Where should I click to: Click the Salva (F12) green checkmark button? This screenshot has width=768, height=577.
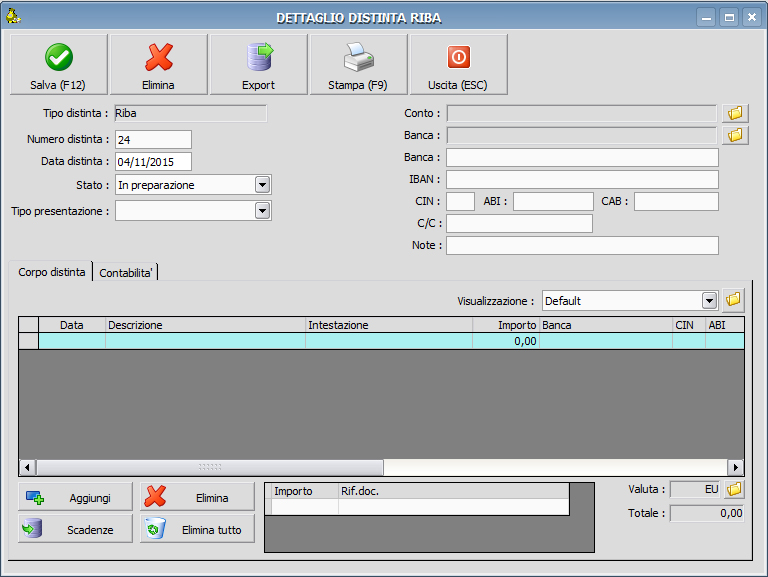(59, 64)
